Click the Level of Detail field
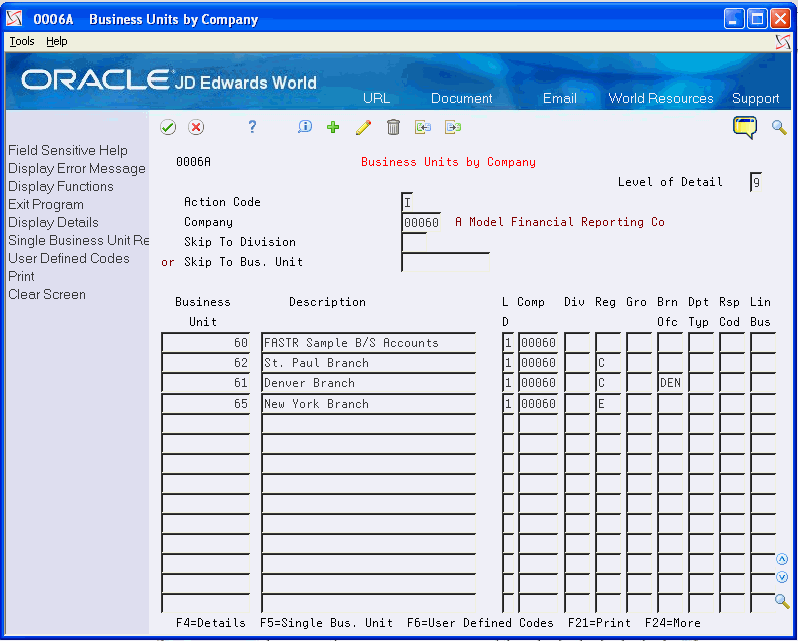The width and height of the screenshot is (798, 641). [756, 182]
